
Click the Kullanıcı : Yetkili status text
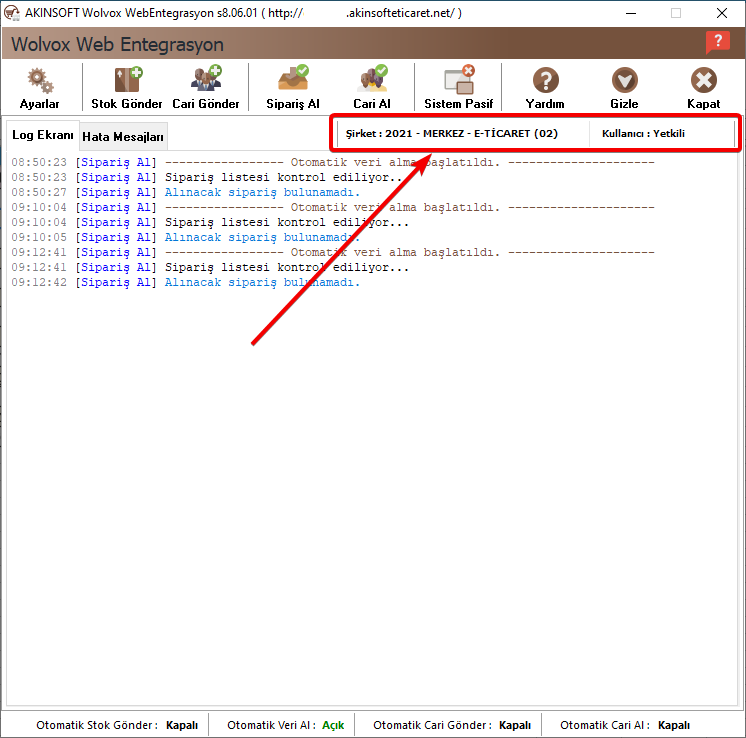(x=643, y=133)
